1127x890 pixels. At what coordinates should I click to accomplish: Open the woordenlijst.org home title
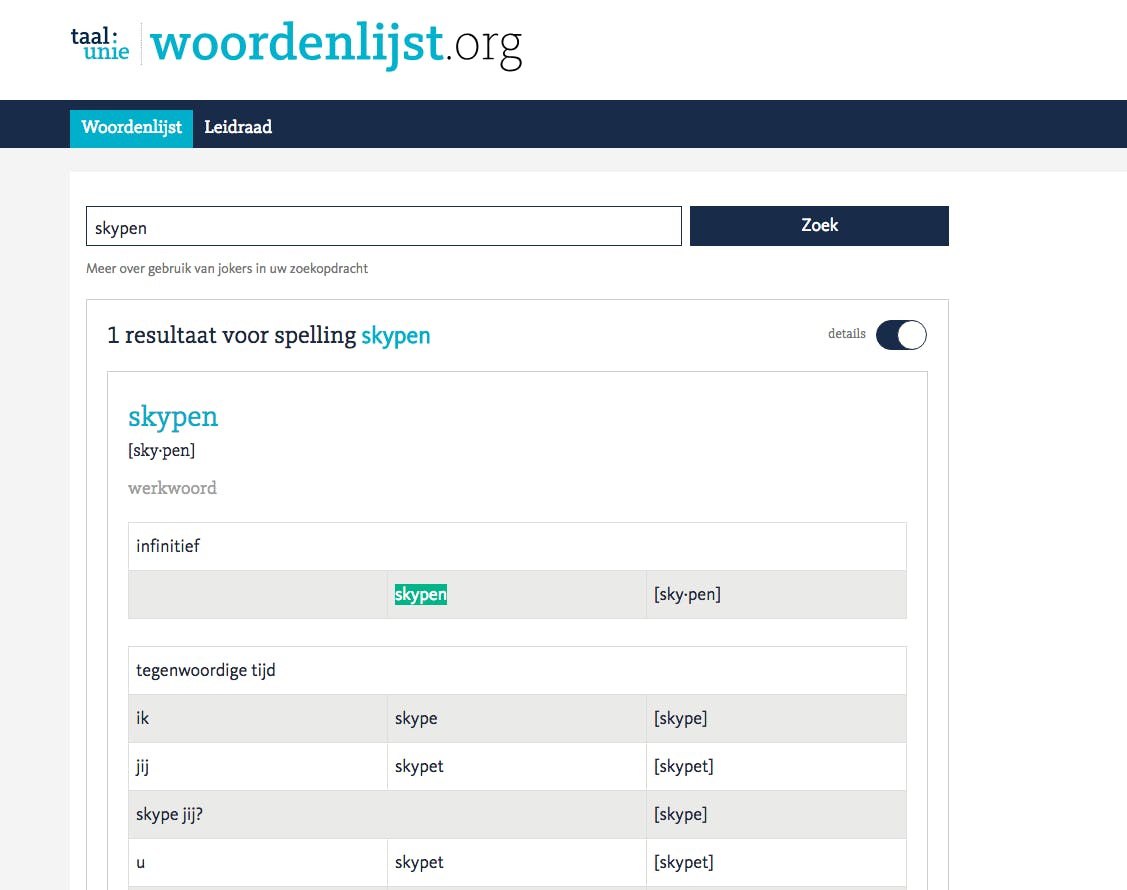point(336,45)
